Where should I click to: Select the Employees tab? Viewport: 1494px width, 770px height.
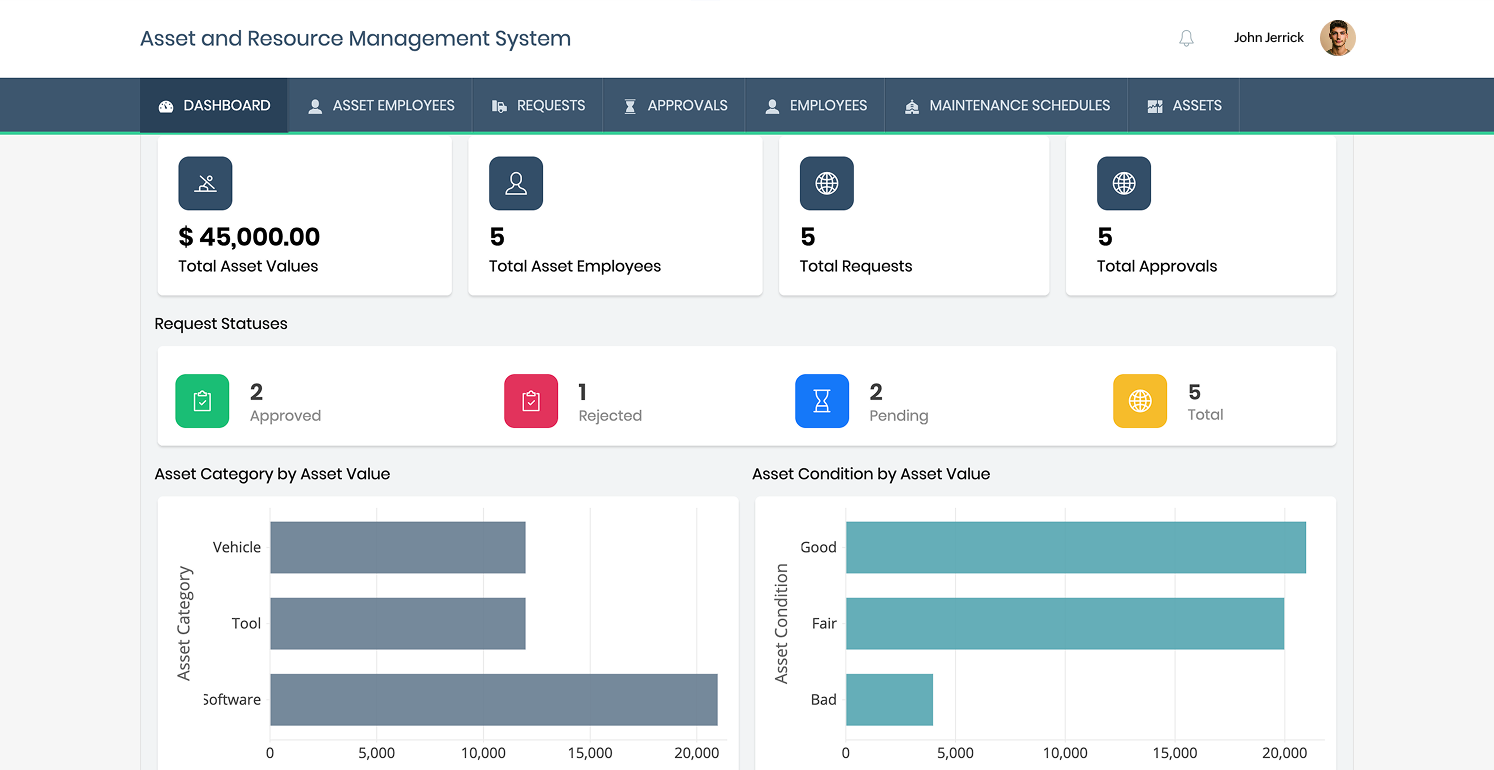coord(814,104)
